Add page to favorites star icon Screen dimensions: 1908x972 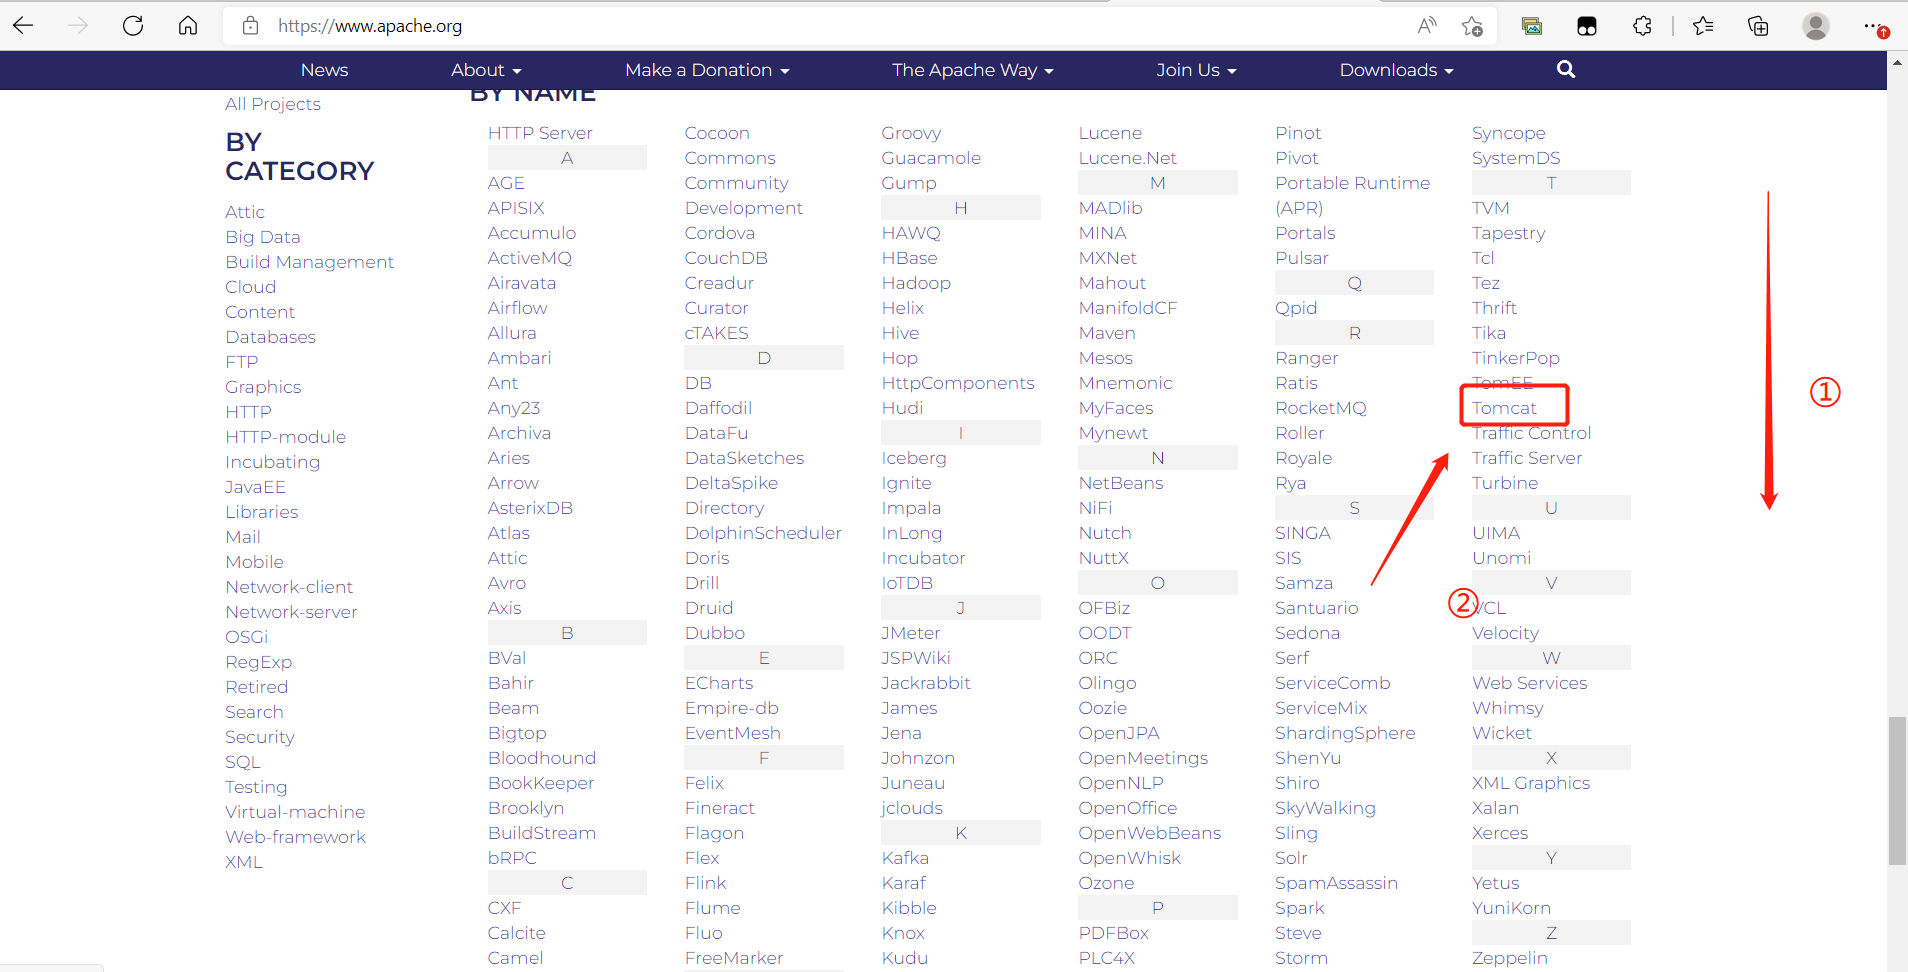(x=1472, y=26)
